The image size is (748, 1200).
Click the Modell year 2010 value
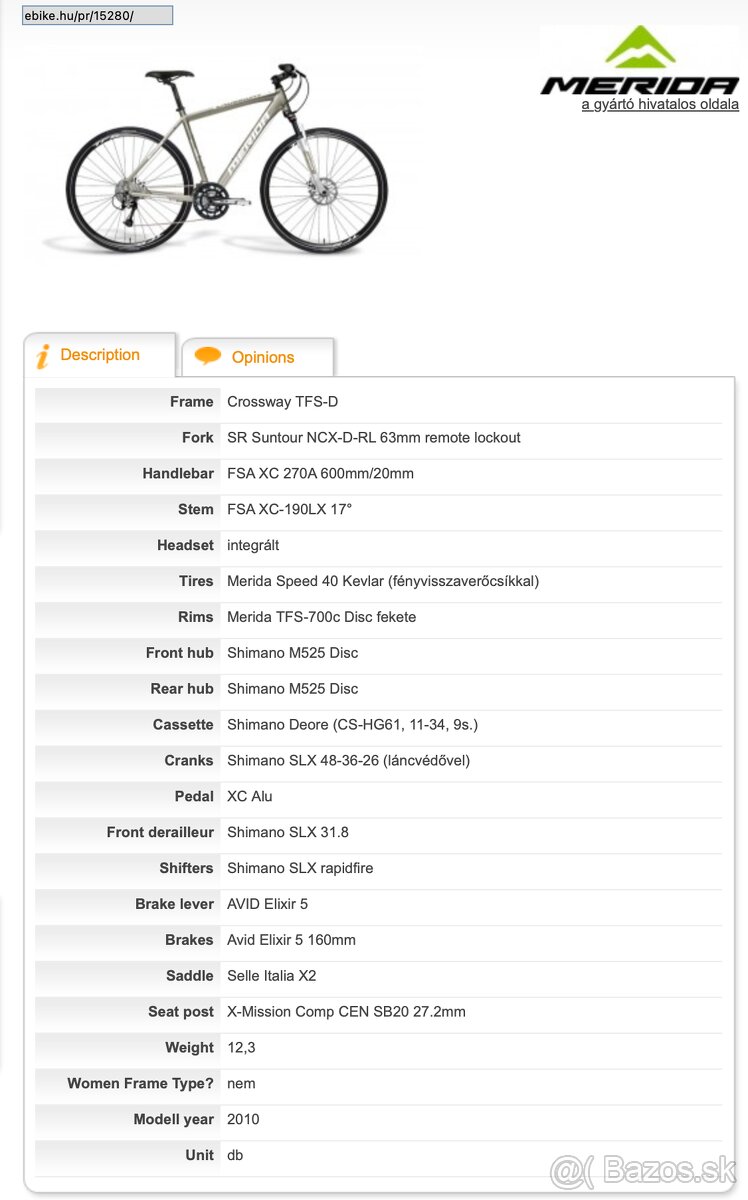[x=243, y=1120]
